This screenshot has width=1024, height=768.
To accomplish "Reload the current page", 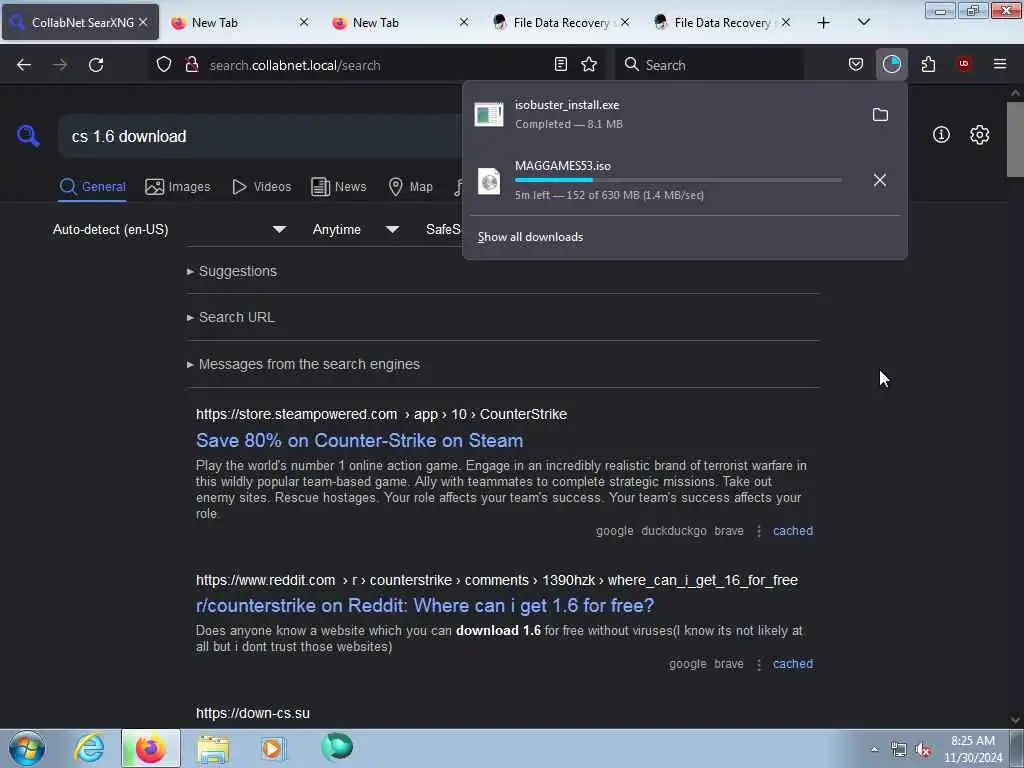I will click(x=96, y=65).
